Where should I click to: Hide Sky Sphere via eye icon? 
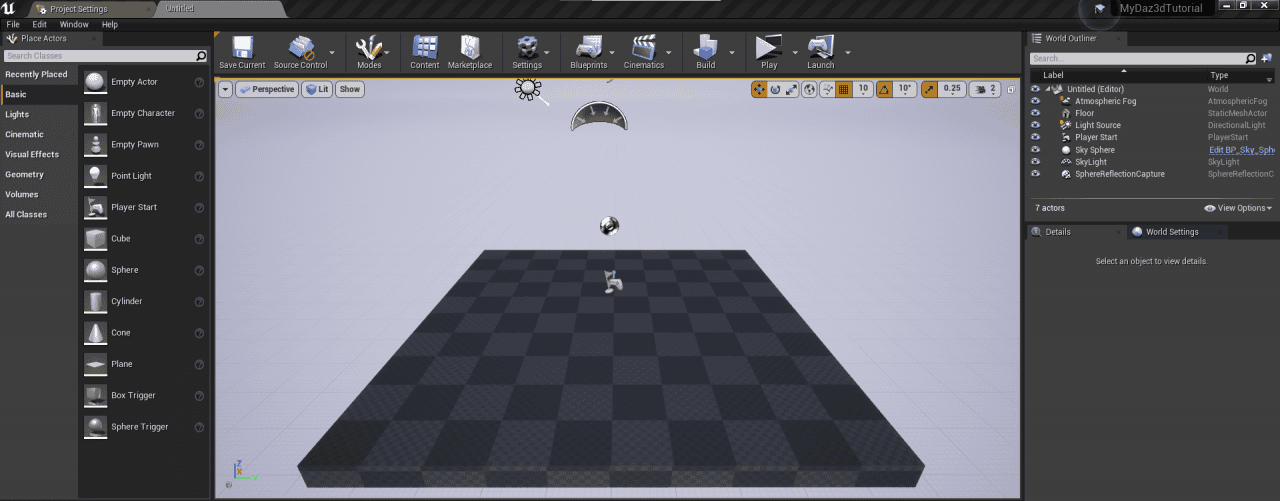coord(1035,150)
